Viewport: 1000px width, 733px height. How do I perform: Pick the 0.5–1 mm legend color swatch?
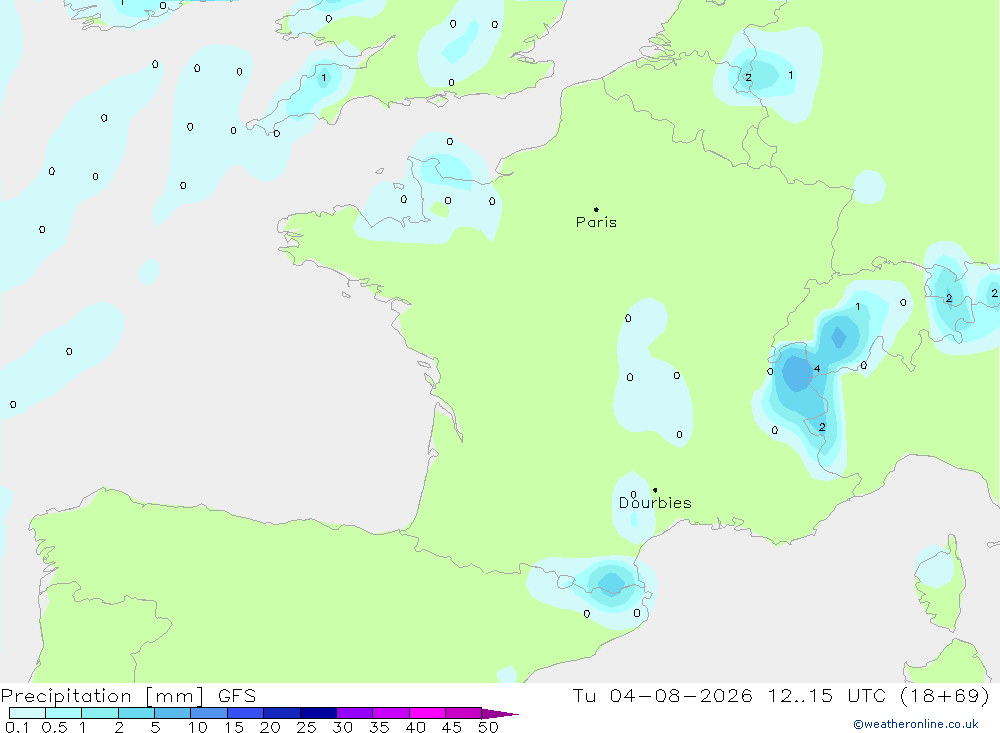tap(64, 713)
